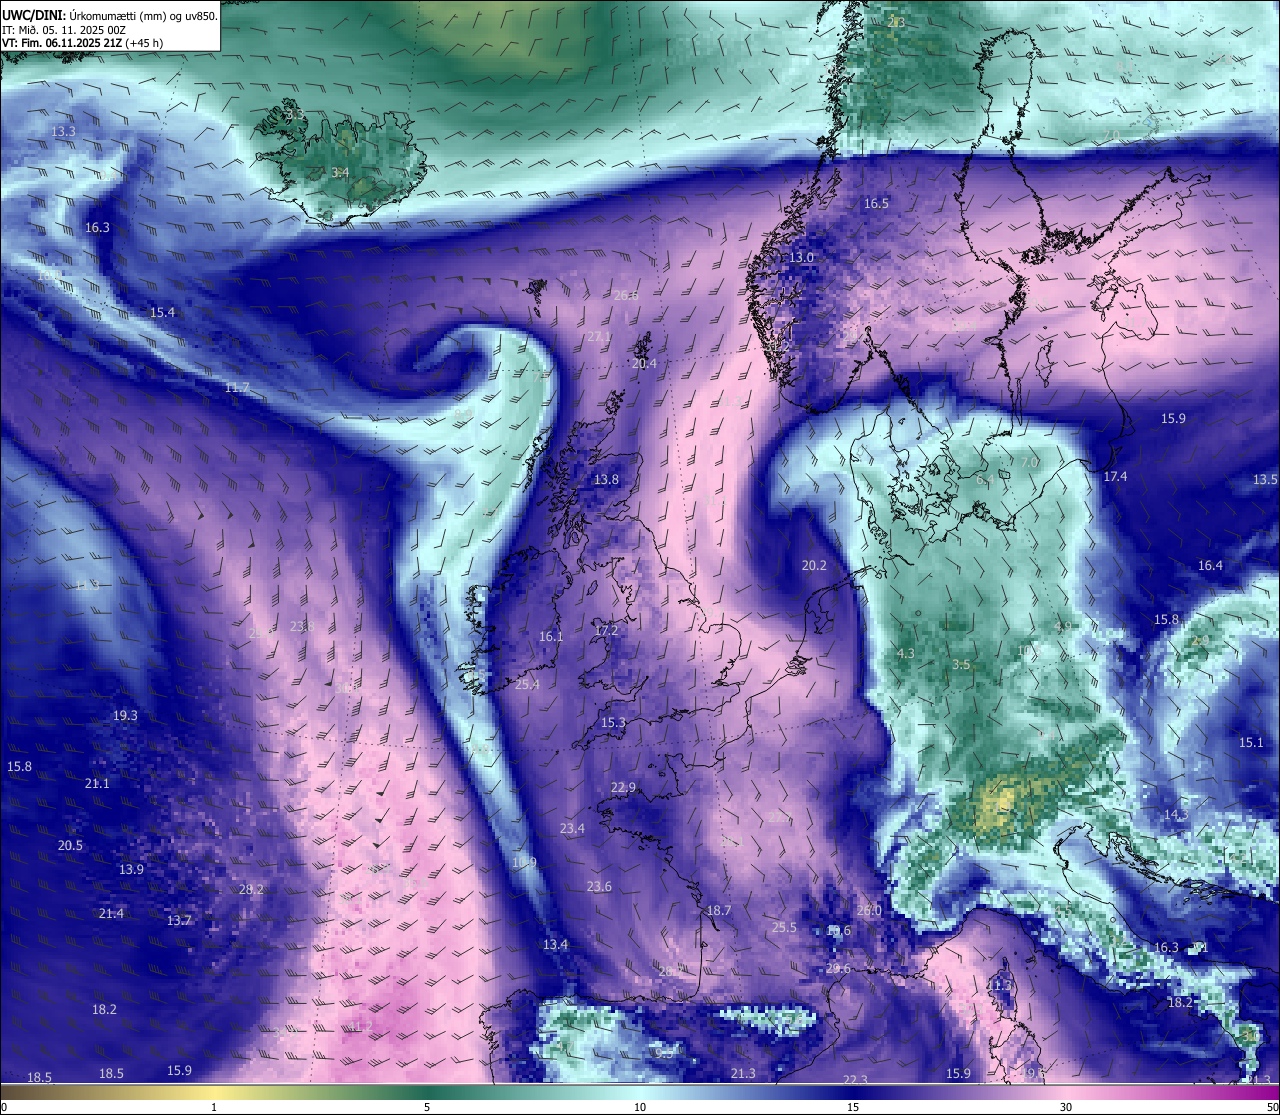
Task: Select the 13.8 value over Scotland
Action: coord(606,480)
